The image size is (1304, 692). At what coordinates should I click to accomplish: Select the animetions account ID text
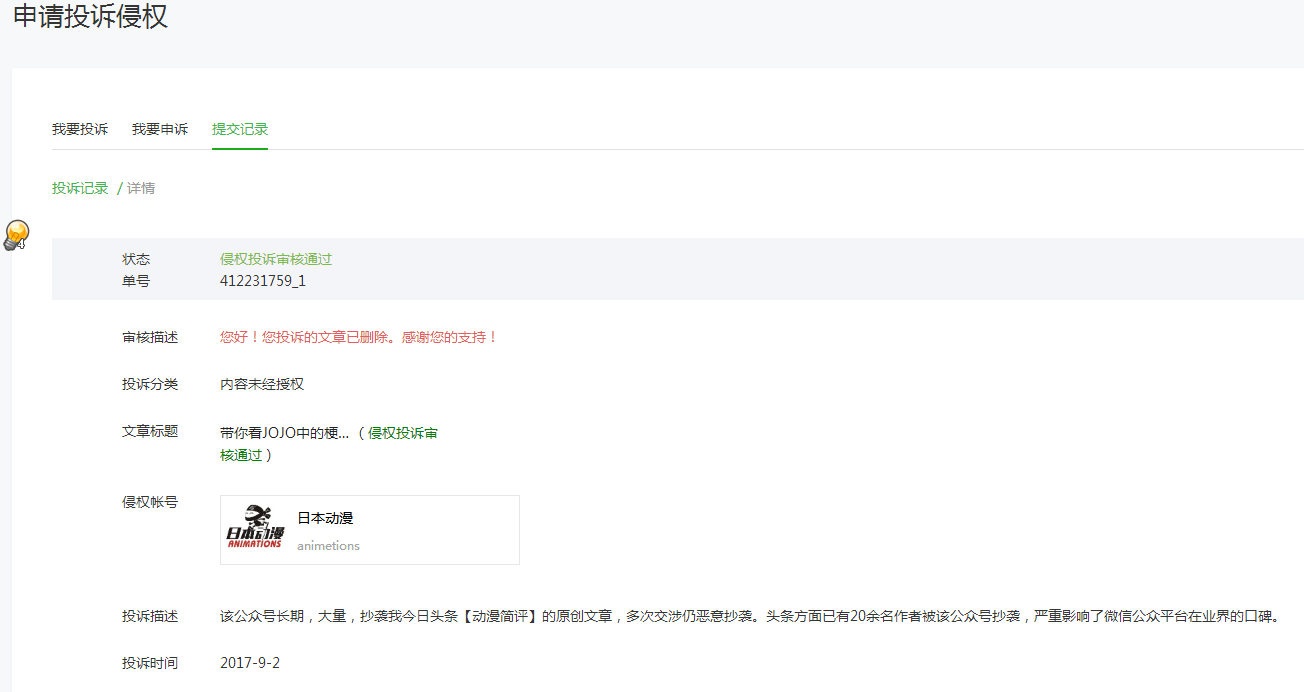[x=328, y=546]
